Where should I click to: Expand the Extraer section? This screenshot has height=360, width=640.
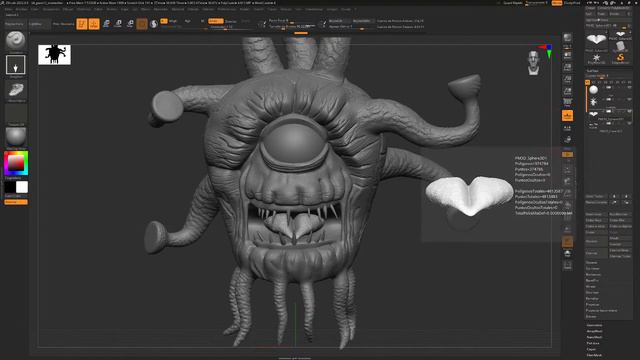point(591,317)
